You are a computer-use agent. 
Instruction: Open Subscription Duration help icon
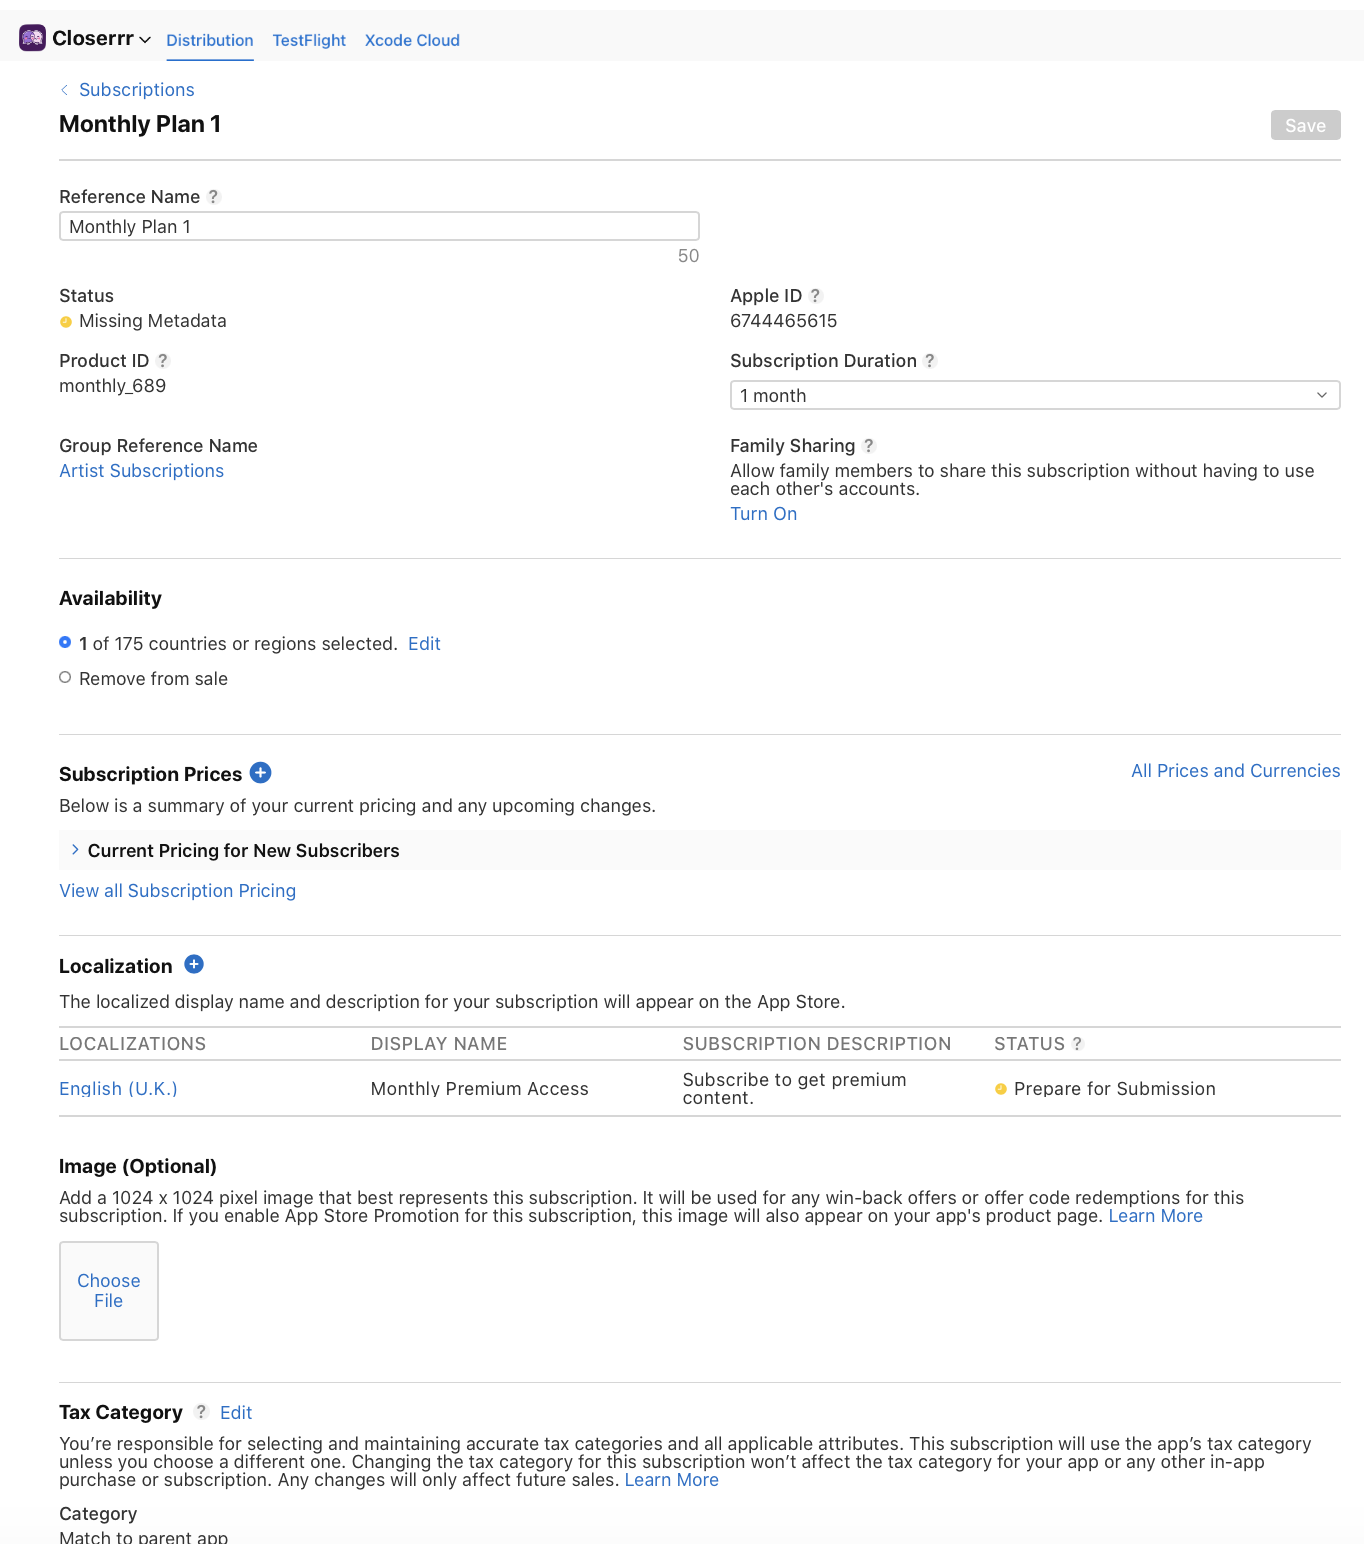pyautogui.click(x=930, y=361)
